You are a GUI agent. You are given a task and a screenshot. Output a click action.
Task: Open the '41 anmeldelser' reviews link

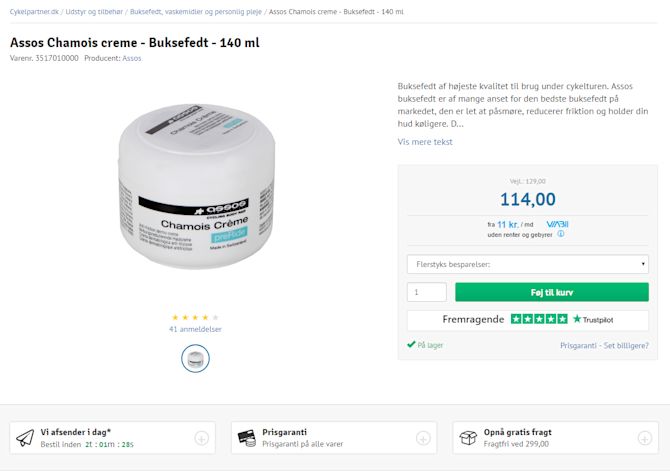(195, 329)
